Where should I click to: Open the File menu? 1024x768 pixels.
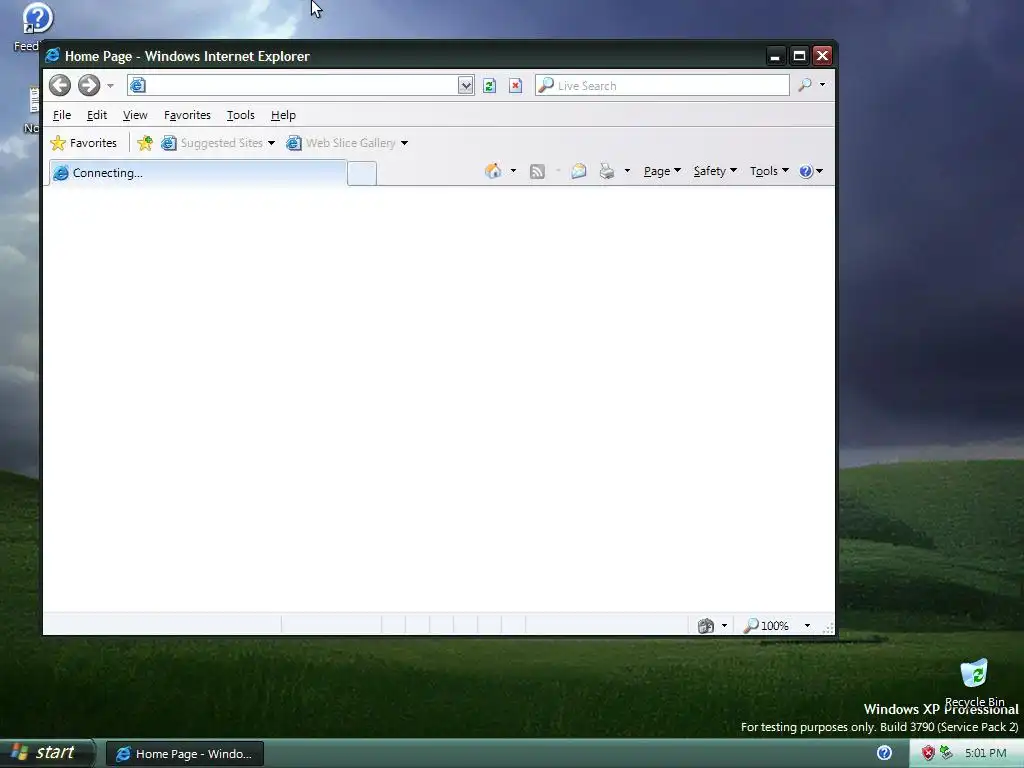(62, 115)
